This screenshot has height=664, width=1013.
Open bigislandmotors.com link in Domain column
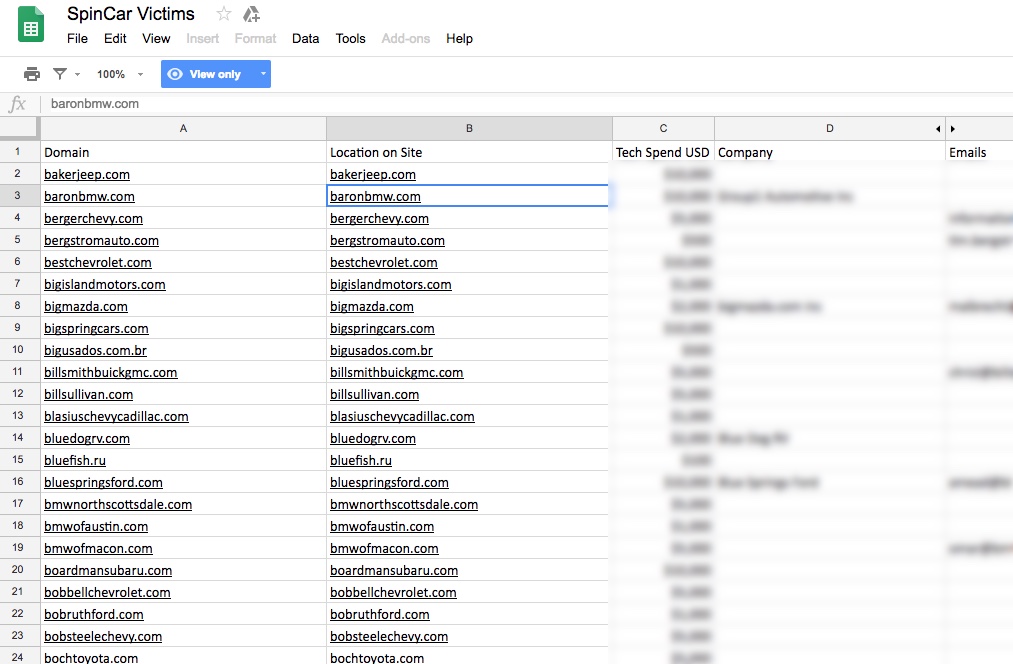[x=105, y=284]
